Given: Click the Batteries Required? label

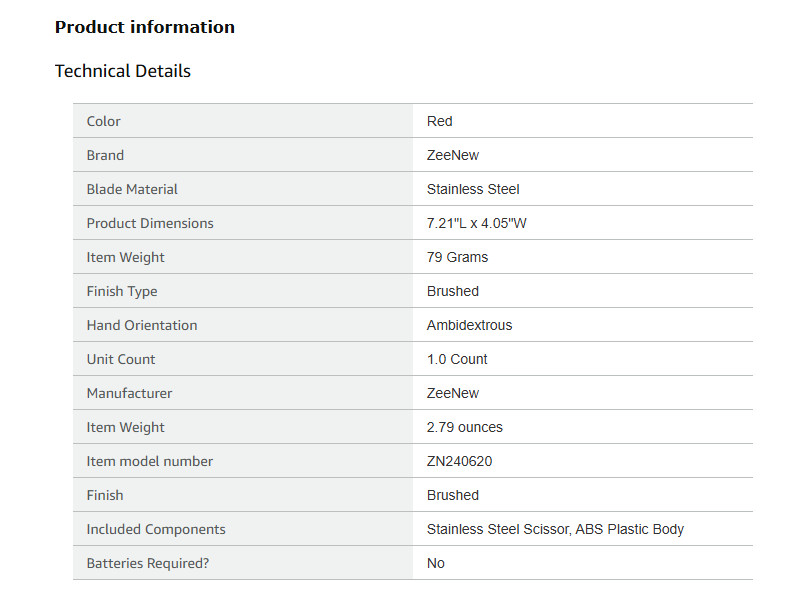Looking at the screenshot, I should coord(148,563).
